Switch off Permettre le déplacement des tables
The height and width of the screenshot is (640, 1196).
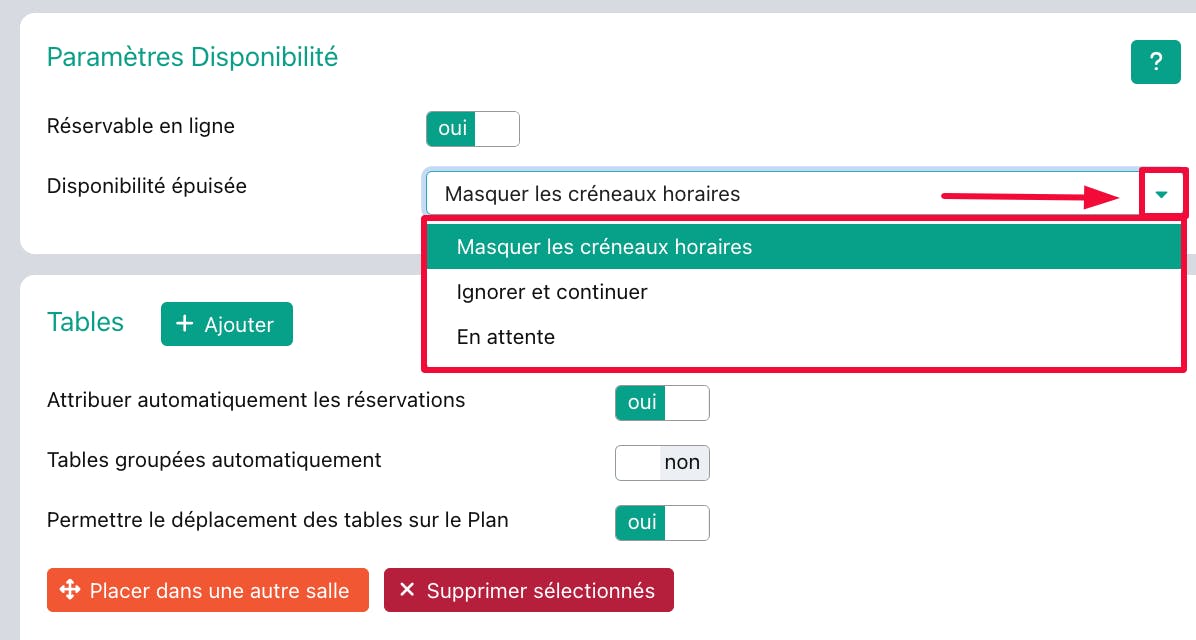[x=661, y=523]
